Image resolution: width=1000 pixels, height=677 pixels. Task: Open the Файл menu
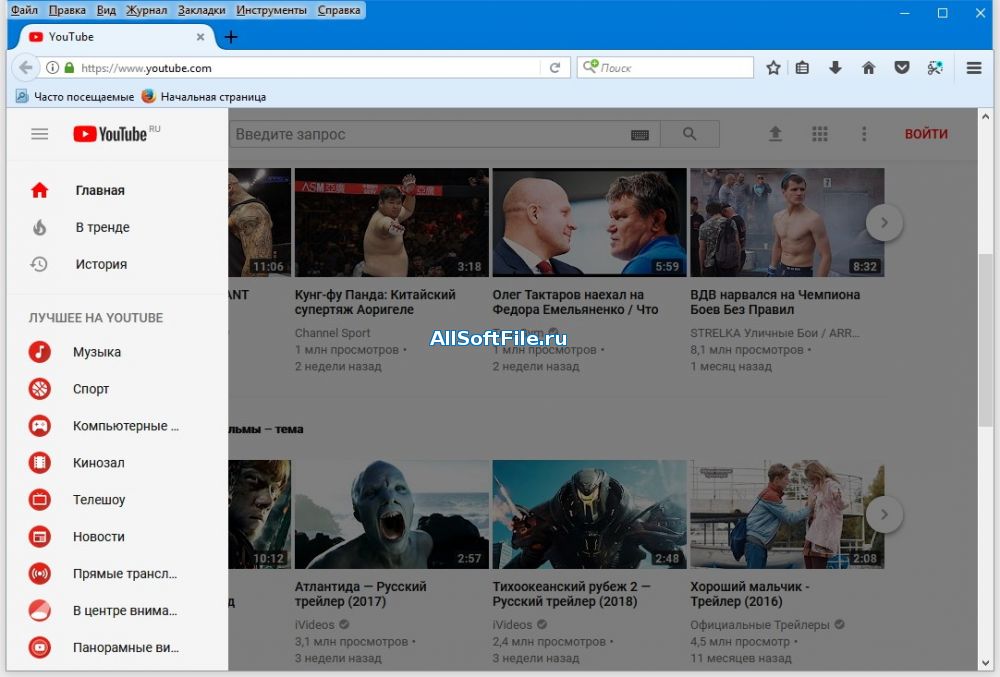[24, 10]
